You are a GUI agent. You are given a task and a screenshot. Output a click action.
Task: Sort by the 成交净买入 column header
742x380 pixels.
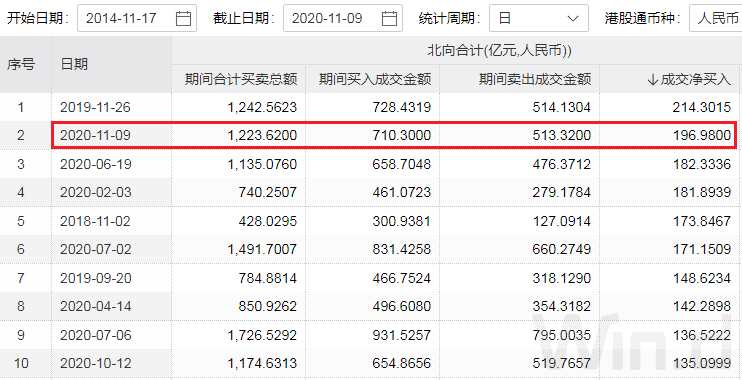click(x=689, y=79)
